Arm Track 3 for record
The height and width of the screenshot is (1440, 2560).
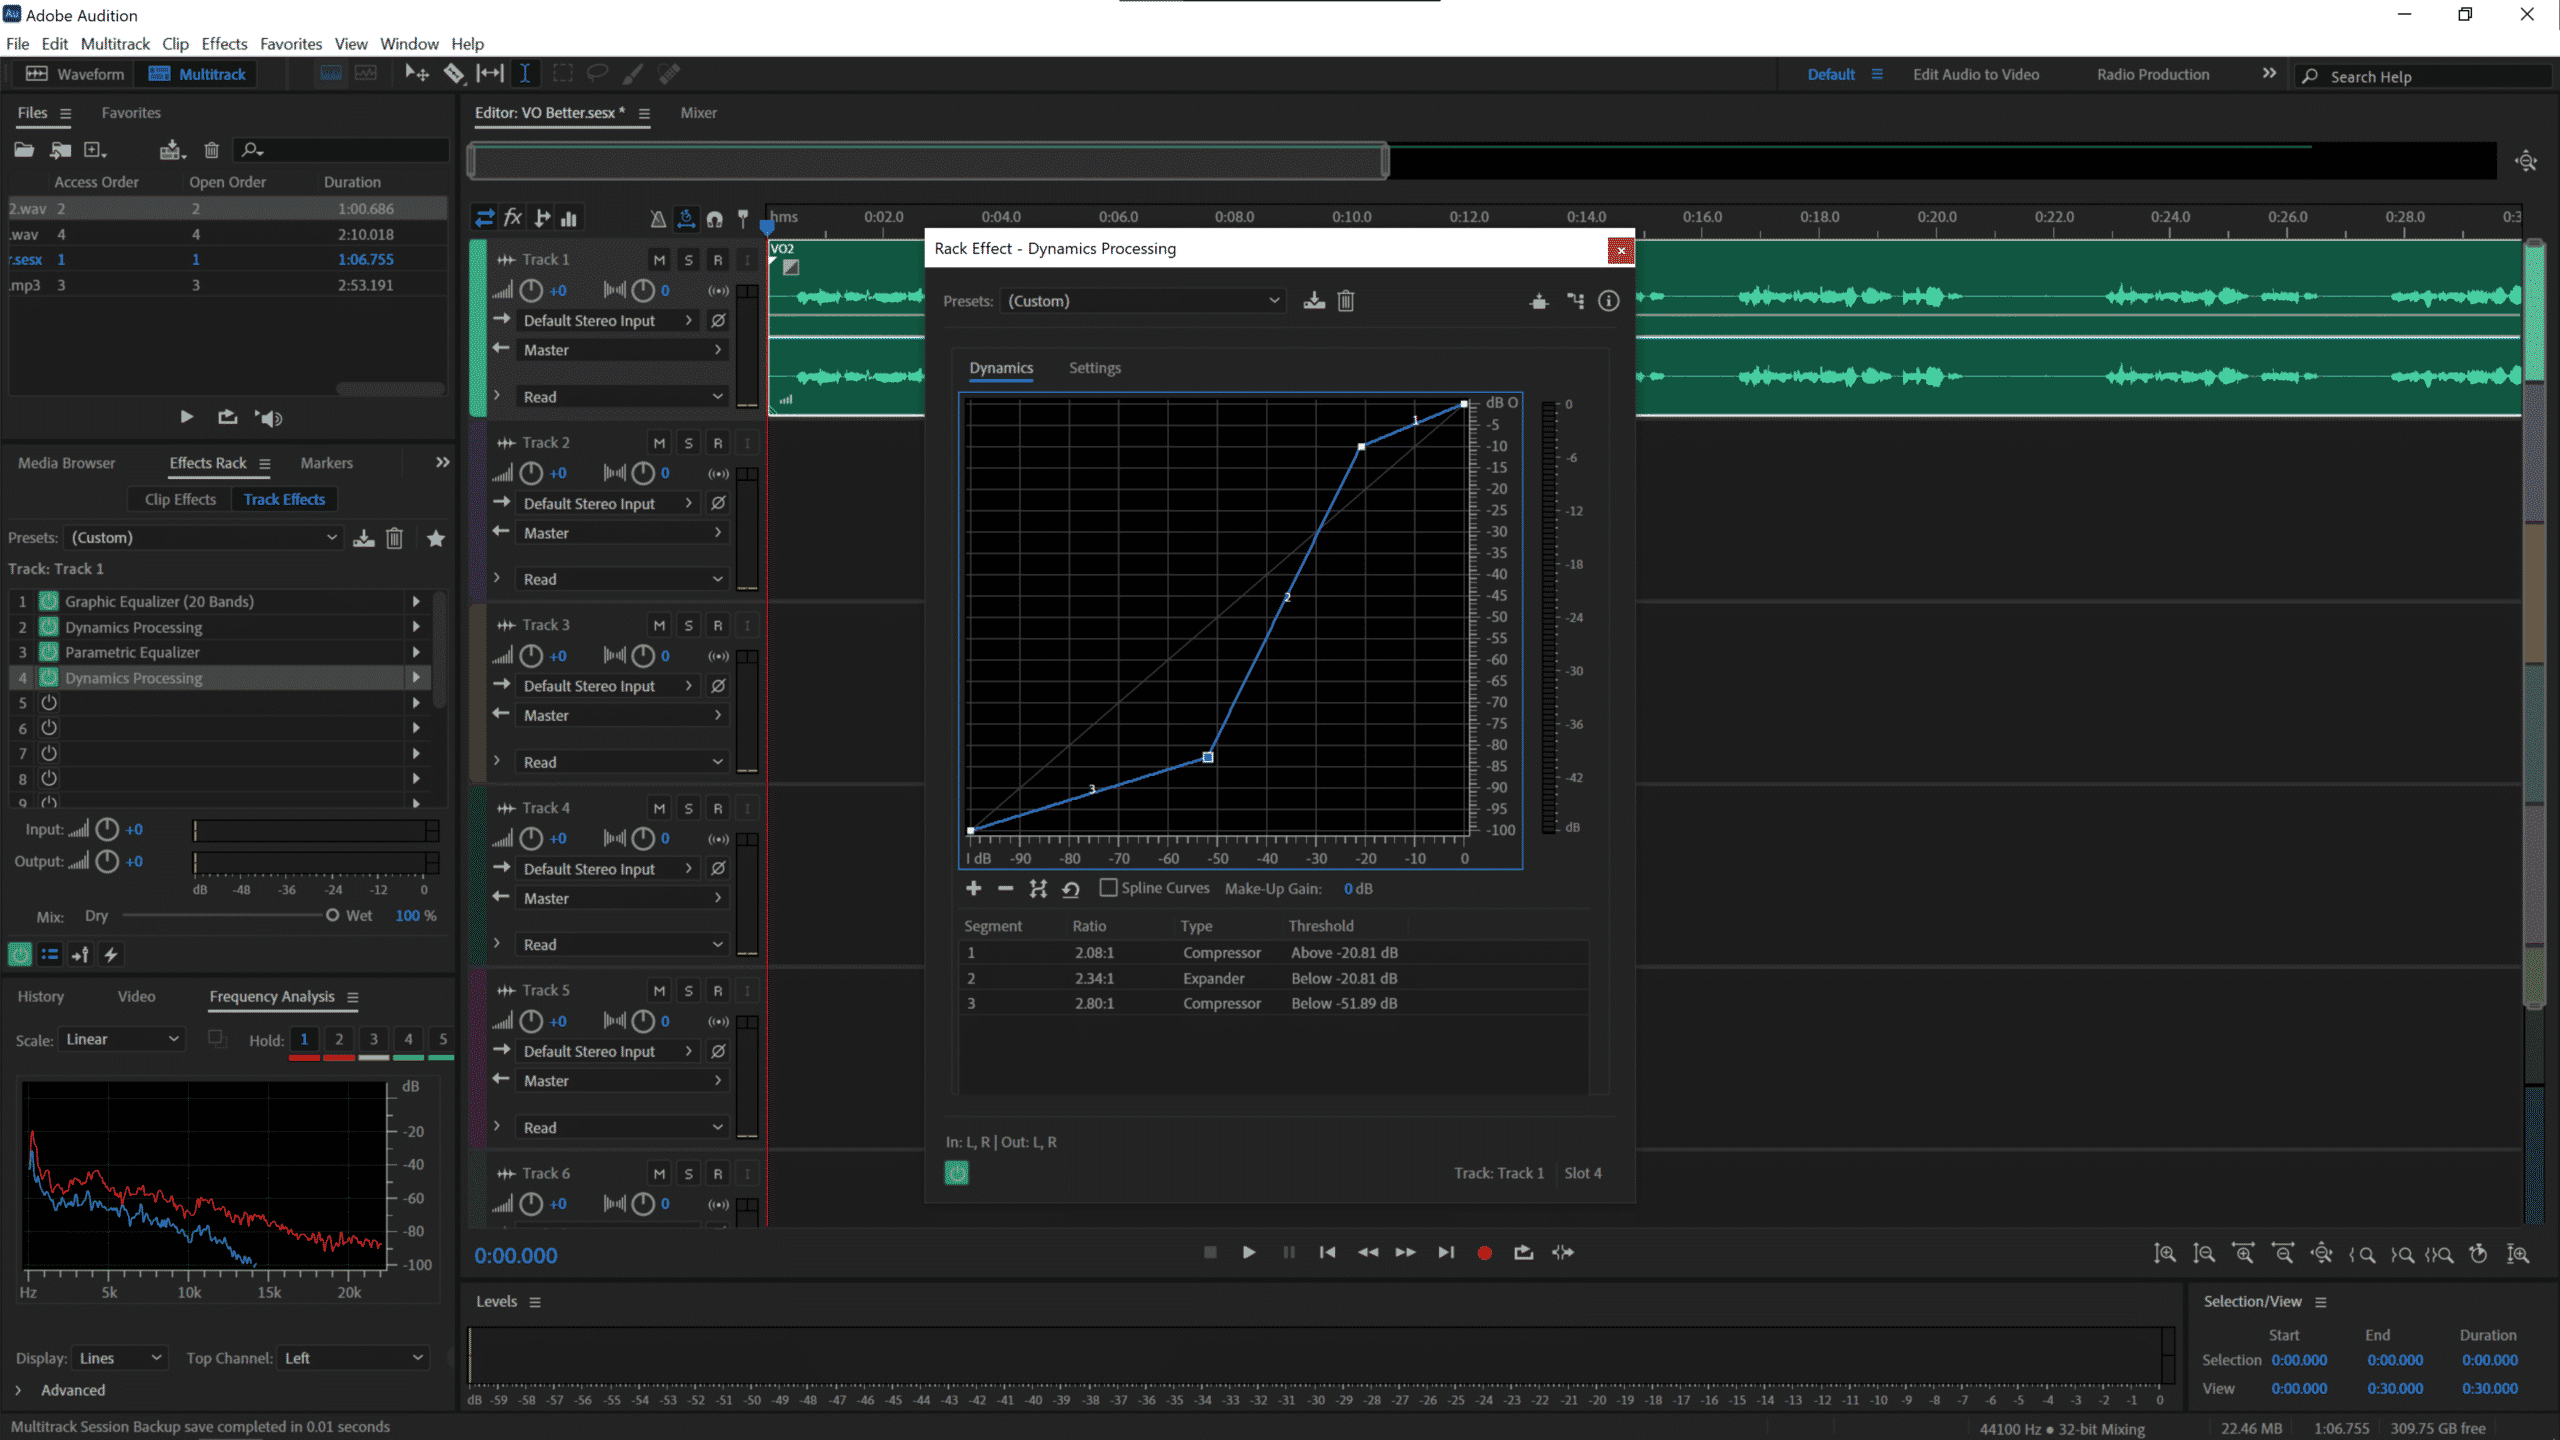(717, 626)
